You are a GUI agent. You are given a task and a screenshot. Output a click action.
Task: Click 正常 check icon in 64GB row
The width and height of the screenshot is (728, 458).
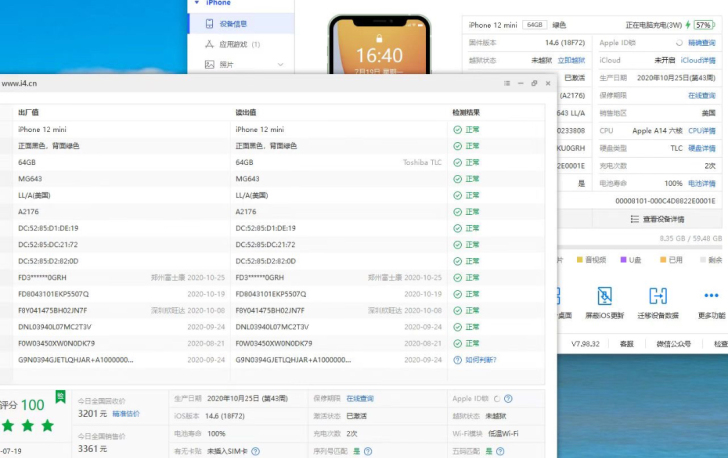[457, 163]
